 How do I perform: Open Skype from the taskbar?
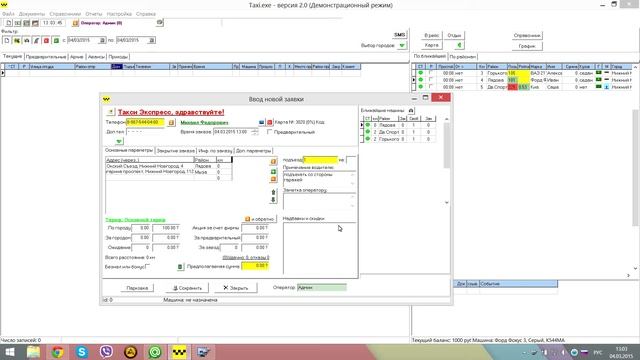82,352
